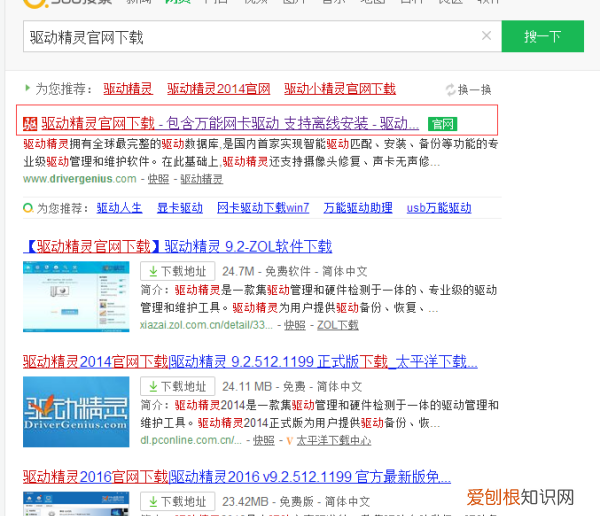Open the 显卡驱动 related search
Viewport: 600px width, 516px height.
click(x=180, y=208)
